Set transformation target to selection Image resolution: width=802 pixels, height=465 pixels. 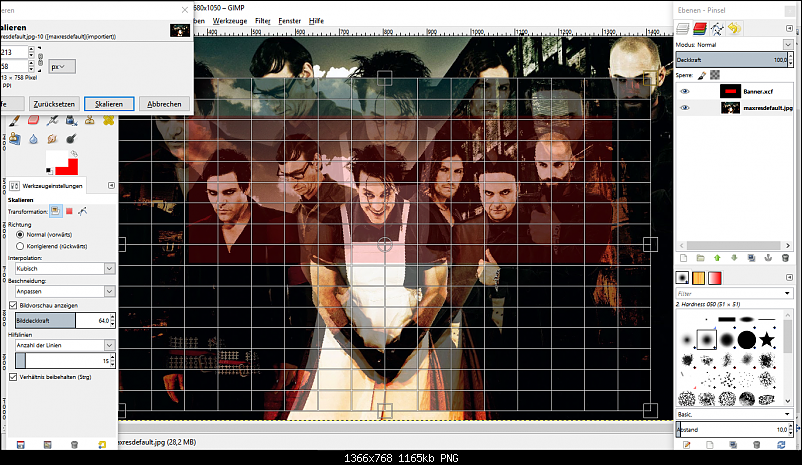[x=69, y=211]
